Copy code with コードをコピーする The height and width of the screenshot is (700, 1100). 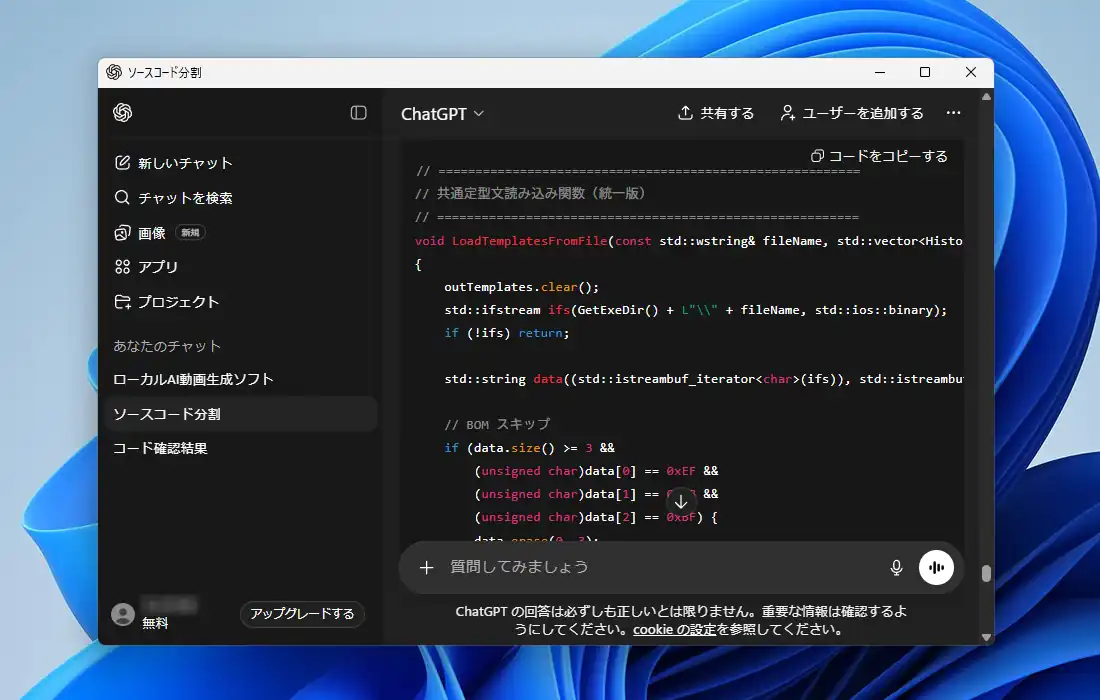[879, 156]
